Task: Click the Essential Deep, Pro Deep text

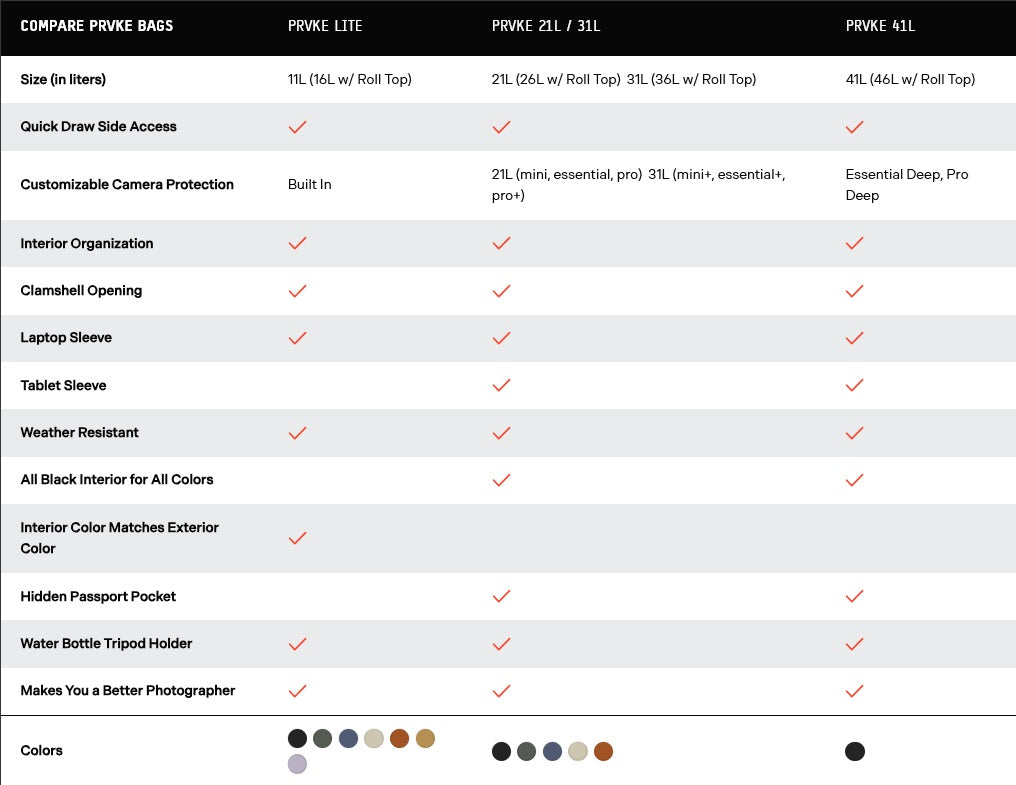Action: 906,185
